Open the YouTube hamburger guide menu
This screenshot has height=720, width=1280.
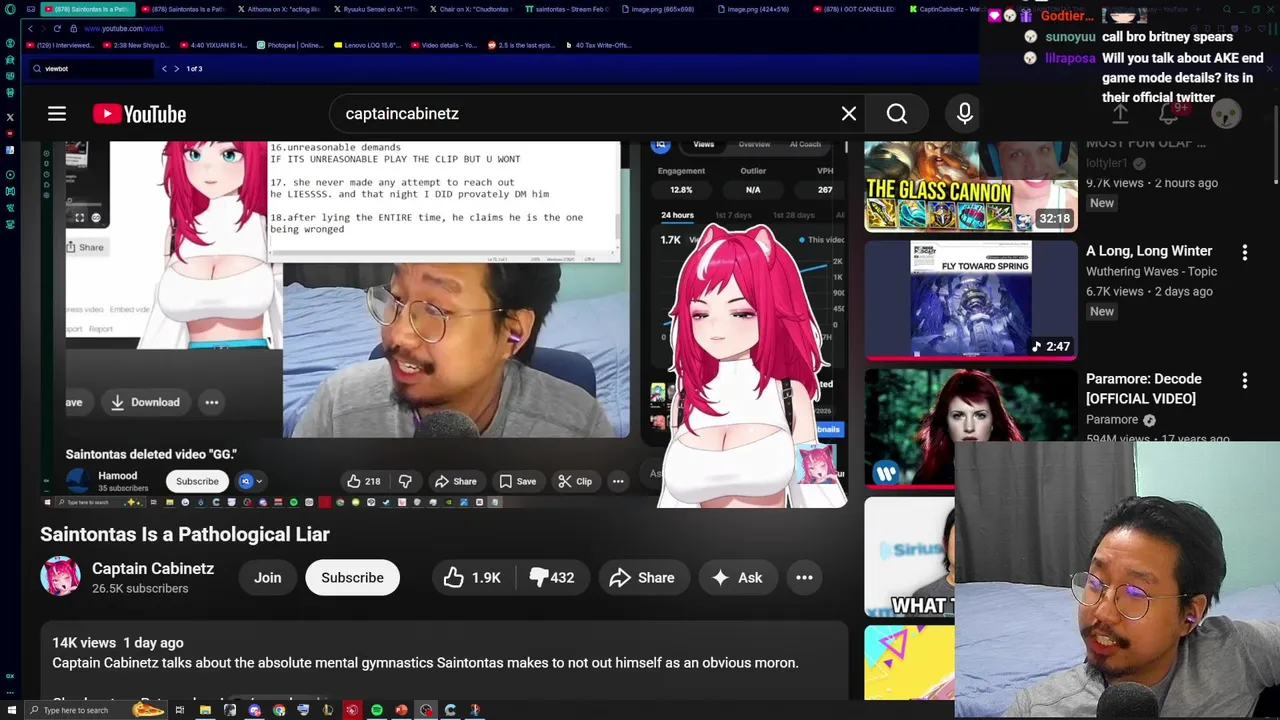[x=57, y=114]
